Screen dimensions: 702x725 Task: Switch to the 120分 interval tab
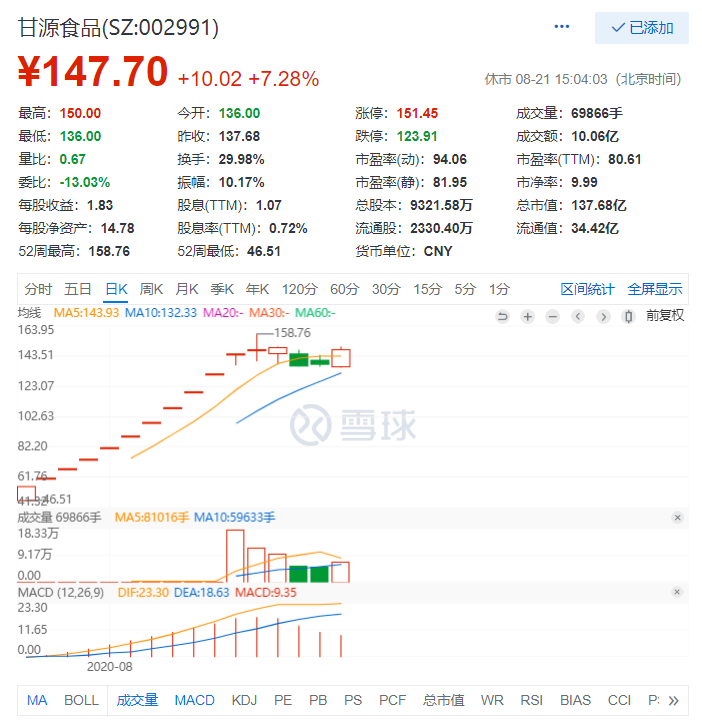tap(300, 289)
